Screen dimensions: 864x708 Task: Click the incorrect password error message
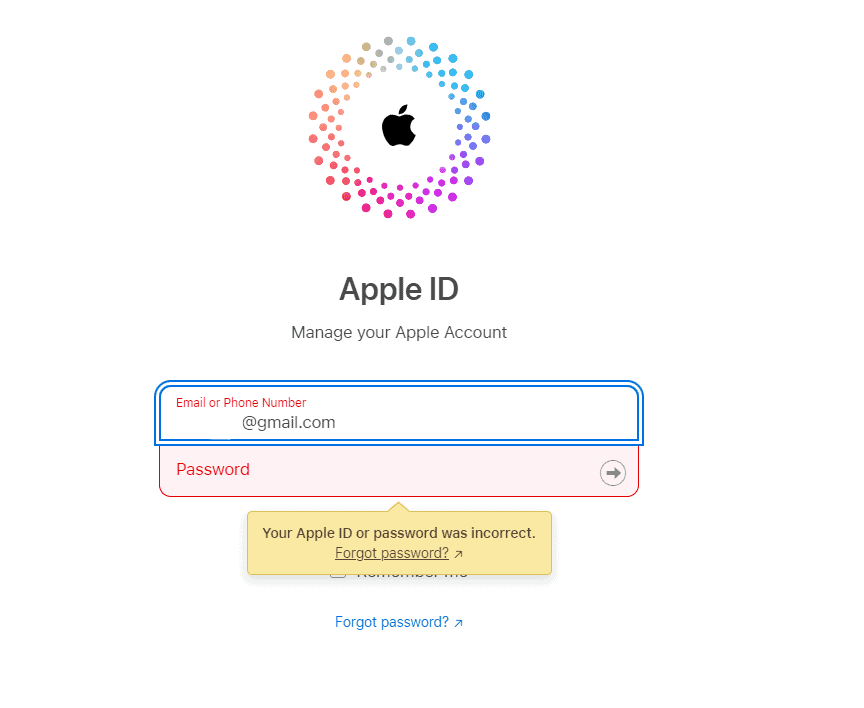(398, 533)
